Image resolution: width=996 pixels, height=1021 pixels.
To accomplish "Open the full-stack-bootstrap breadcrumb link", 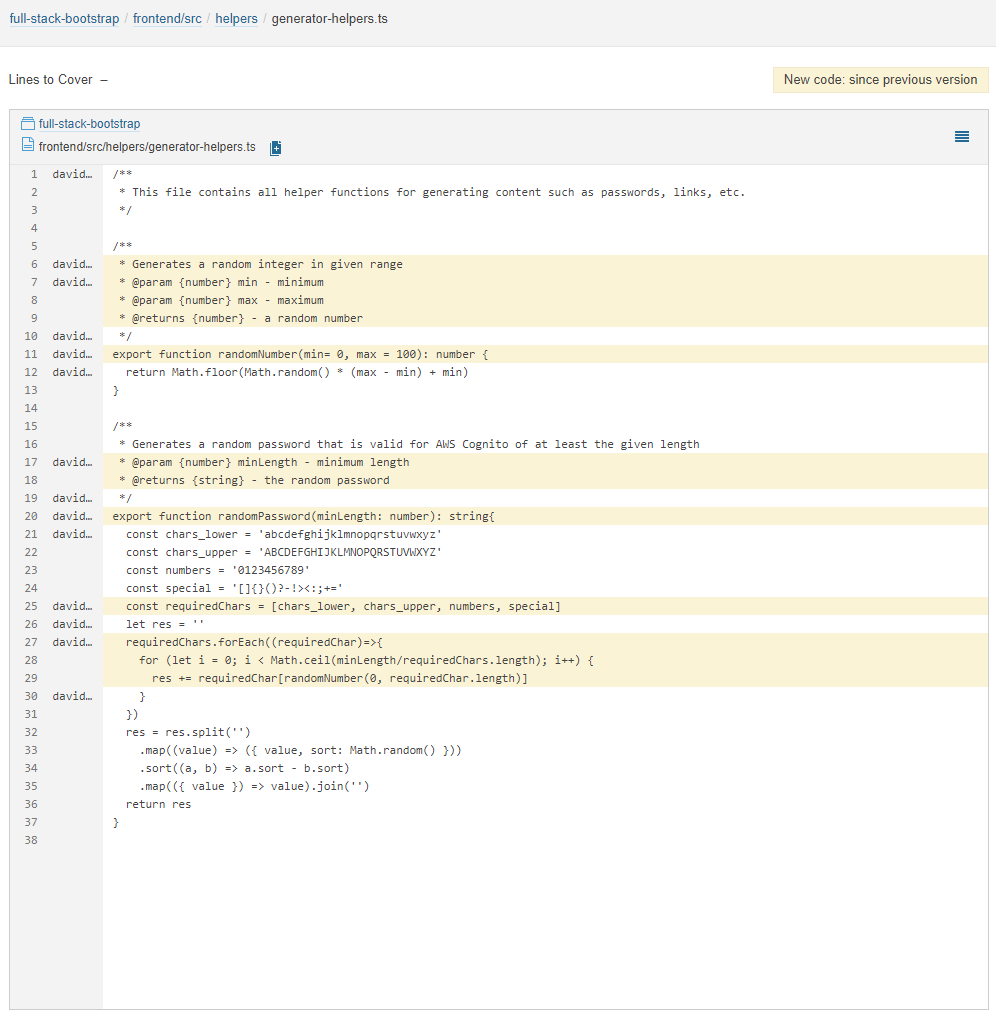I will pyautogui.click(x=63, y=18).
